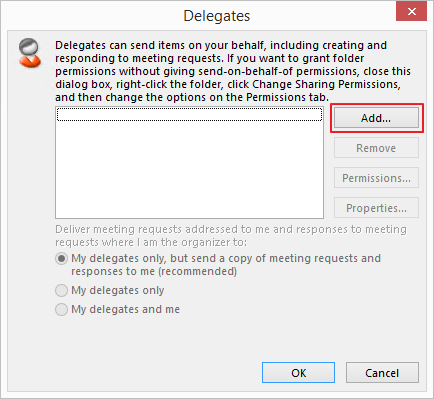The height and width of the screenshot is (399, 434).
Task: Click the 'My delegates only' label text
Action: click(x=118, y=290)
